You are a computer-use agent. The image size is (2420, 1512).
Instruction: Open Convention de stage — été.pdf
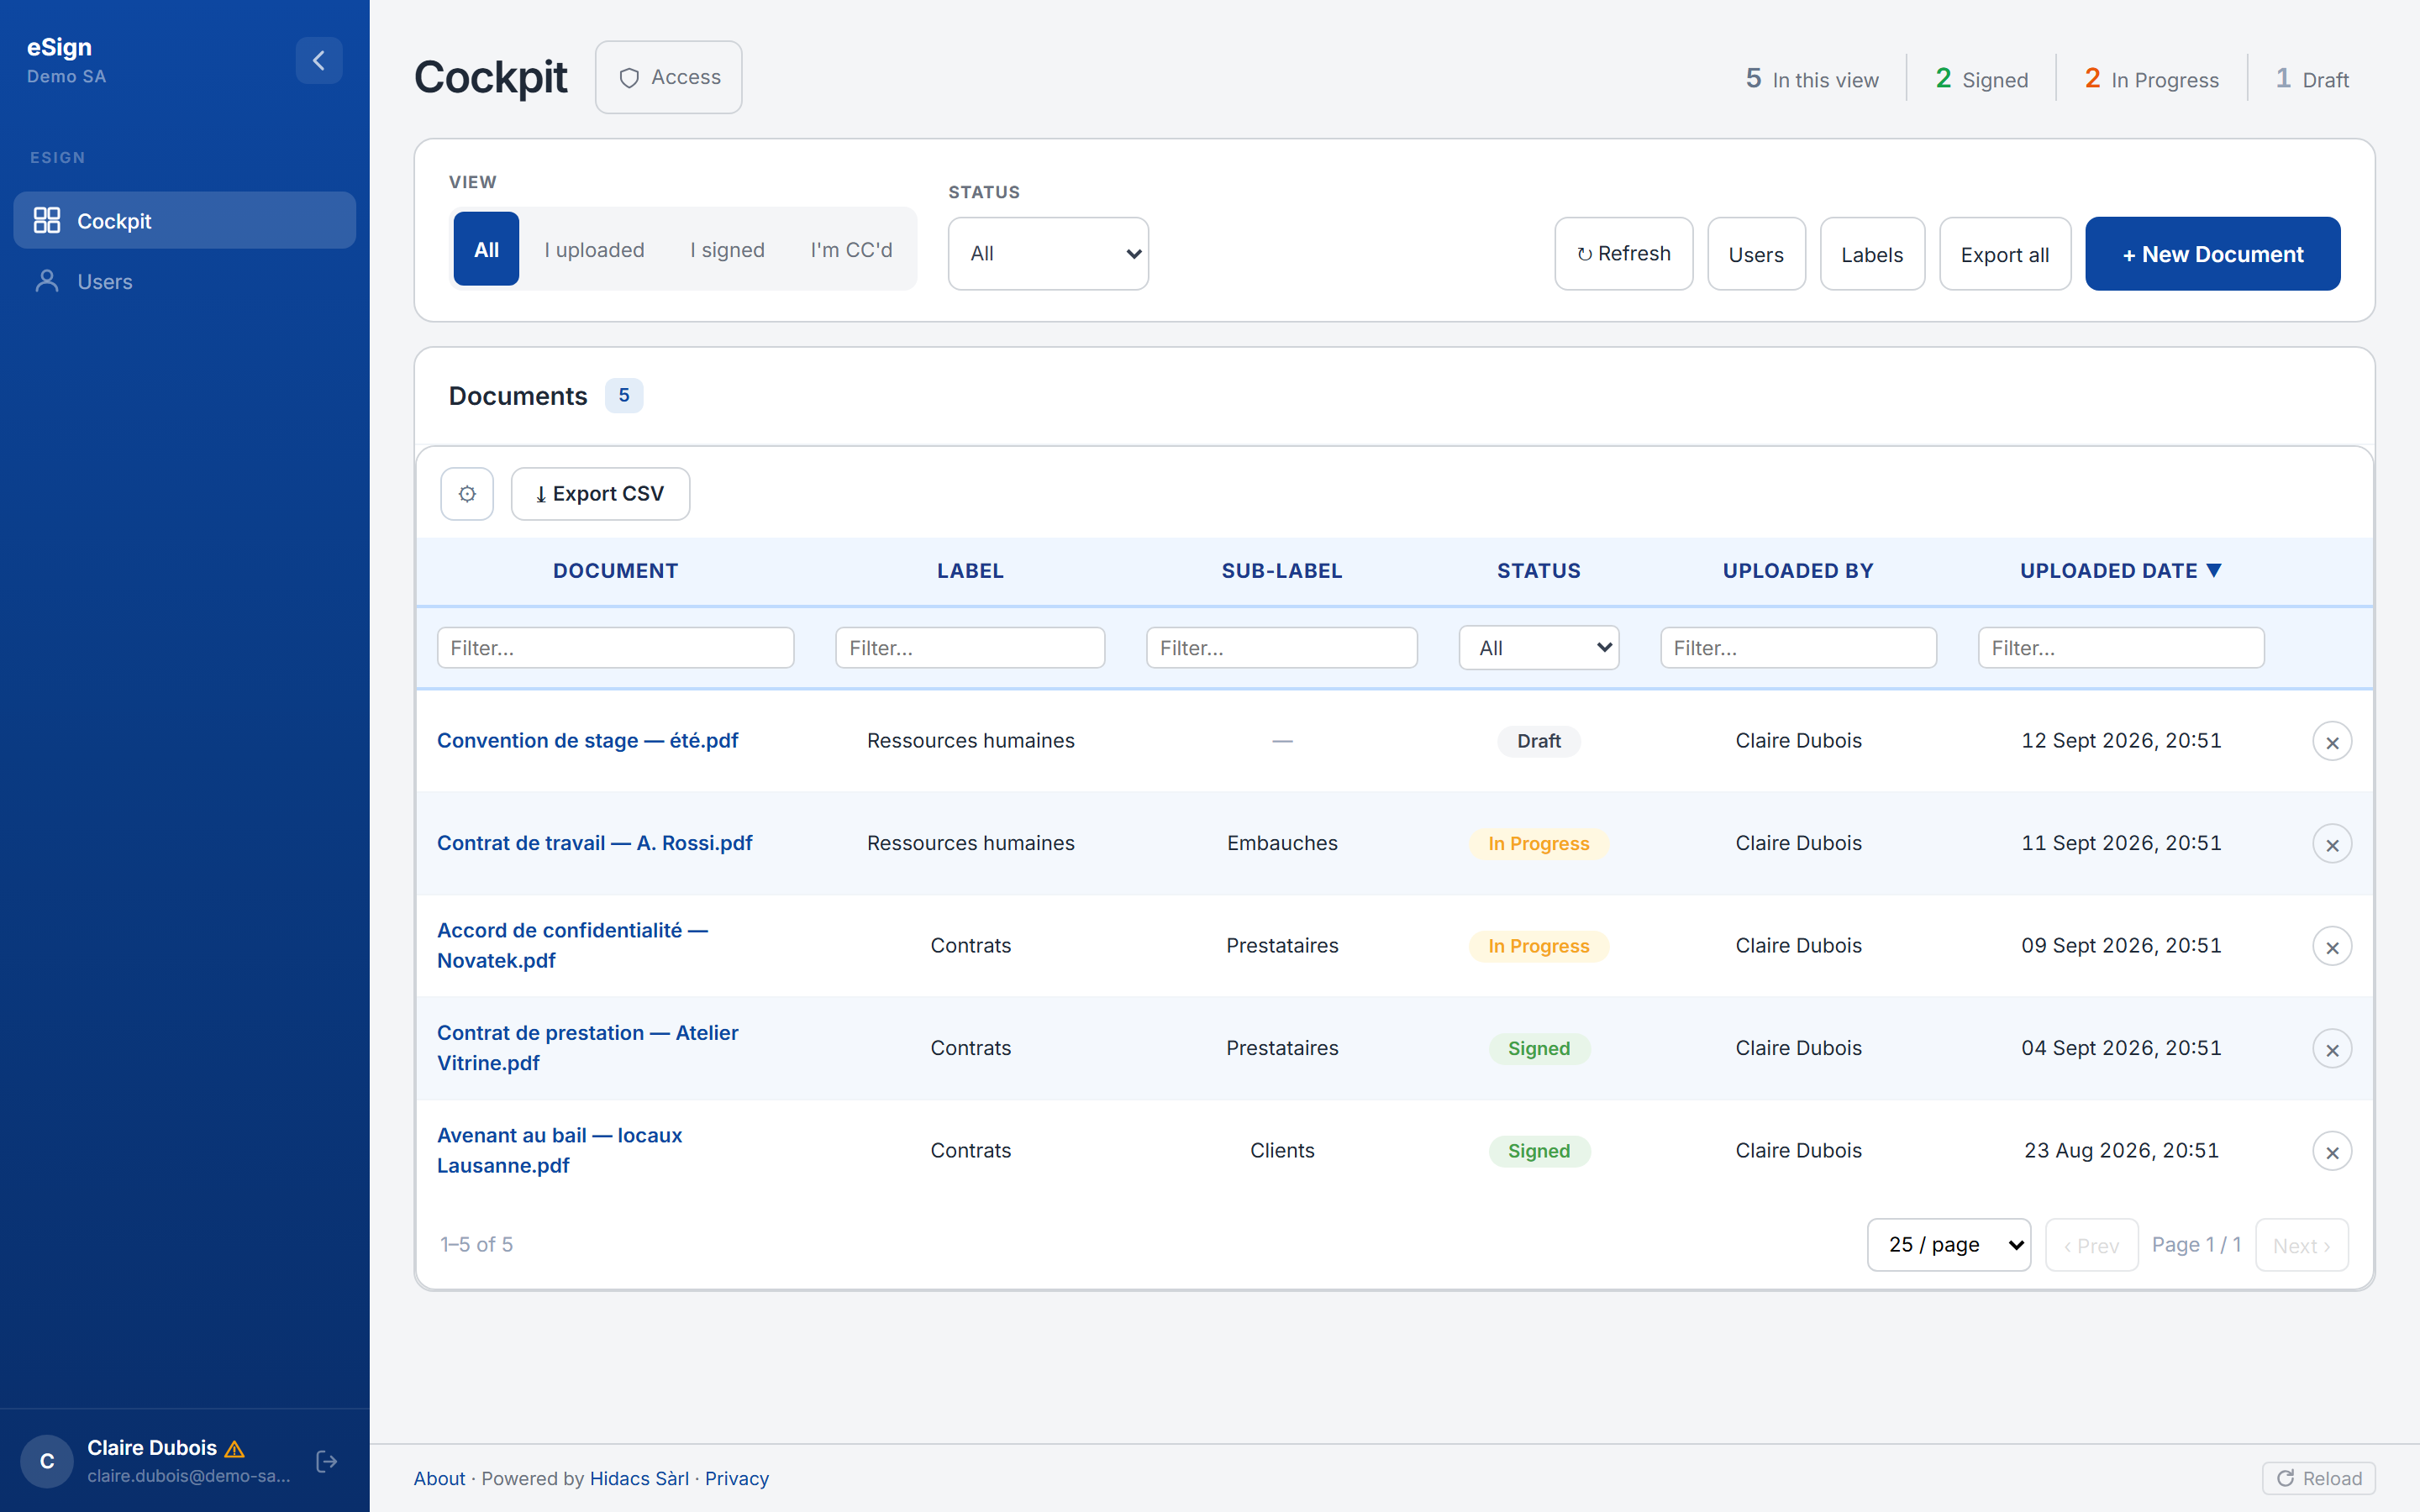pyautogui.click(x=587, y=741)
